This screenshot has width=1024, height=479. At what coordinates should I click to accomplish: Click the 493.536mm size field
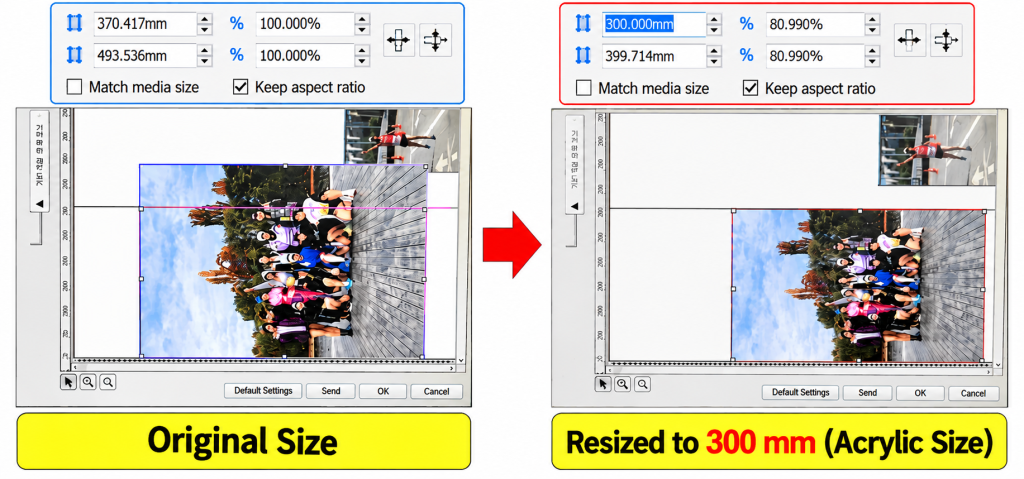click(145, 56)
